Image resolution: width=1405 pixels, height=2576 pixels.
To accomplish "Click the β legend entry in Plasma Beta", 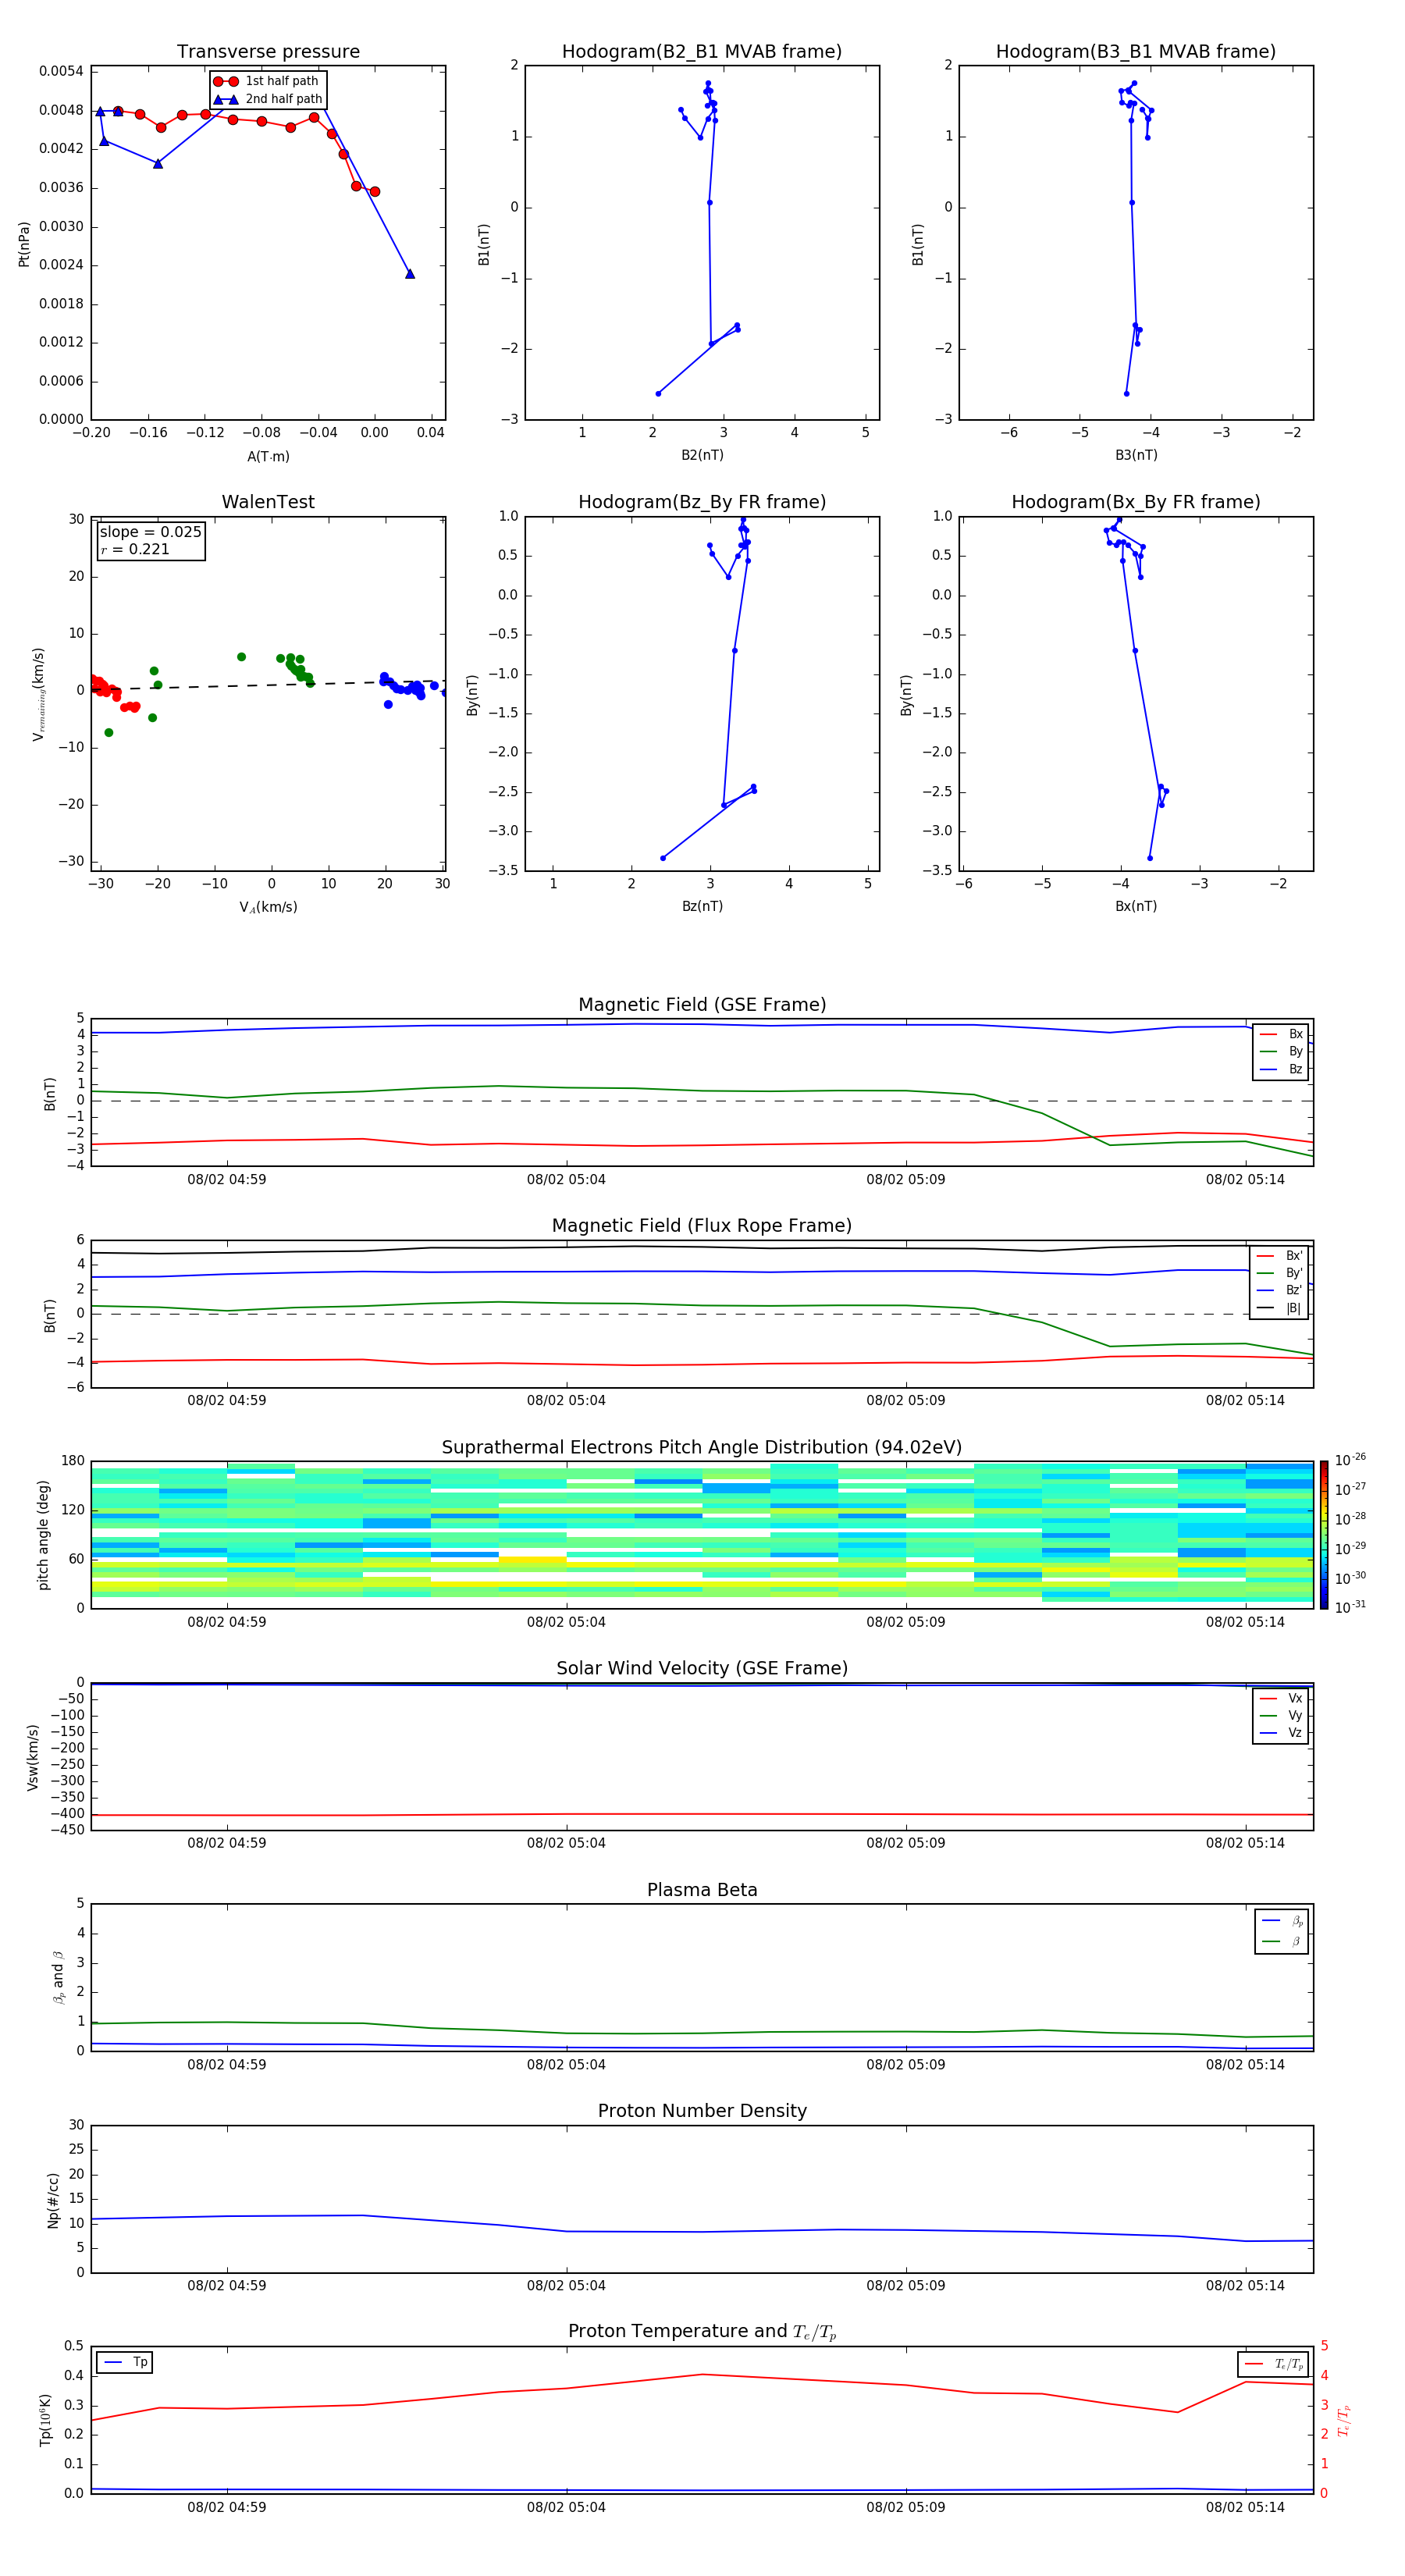I will point(1282,1941).
